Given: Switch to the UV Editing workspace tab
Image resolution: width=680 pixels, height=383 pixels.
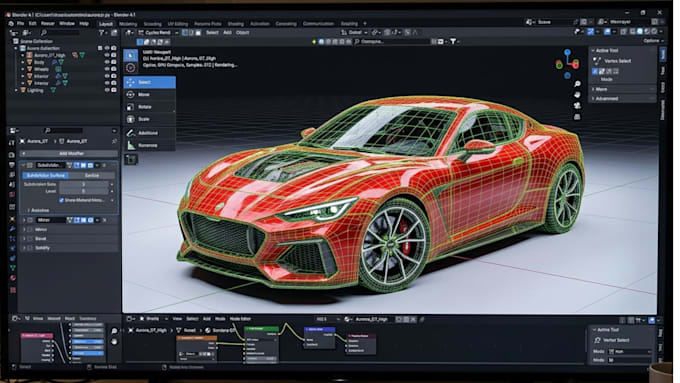Looking at the screenshot, I should (178, 24).
